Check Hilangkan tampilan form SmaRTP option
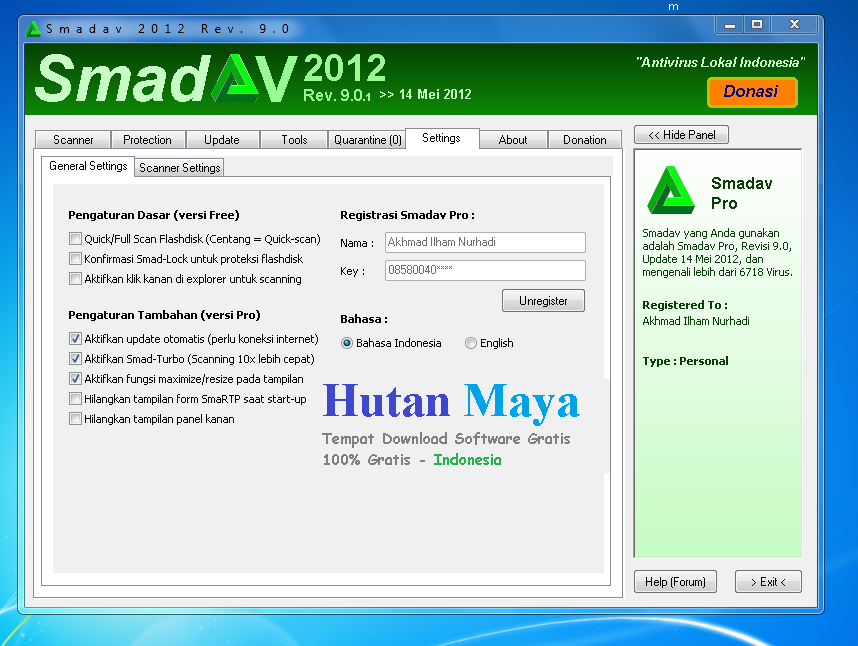 76,399
